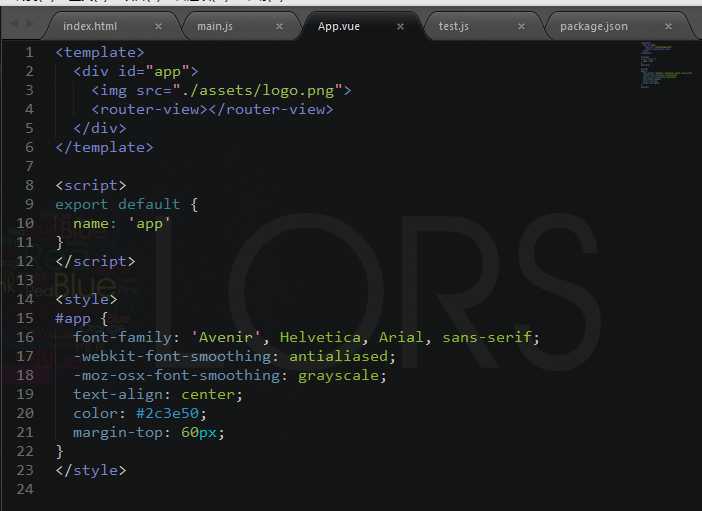Click the -webkit-font-smoothing property
This screenshot has height=511, width=702.
point(172,356)
